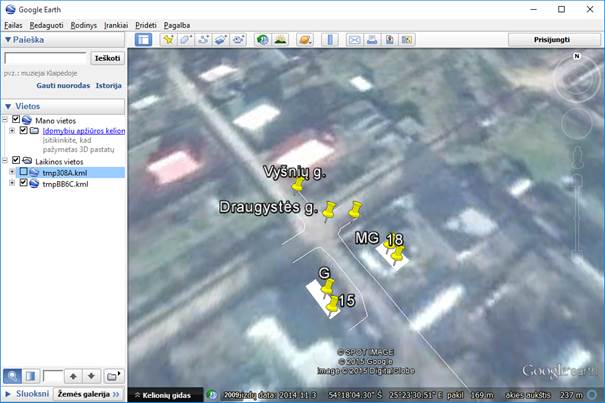Expand the Įdomybių apžiūros kelionė node
This screenshot has height=403, width=605.
click(x=12, y=130)
